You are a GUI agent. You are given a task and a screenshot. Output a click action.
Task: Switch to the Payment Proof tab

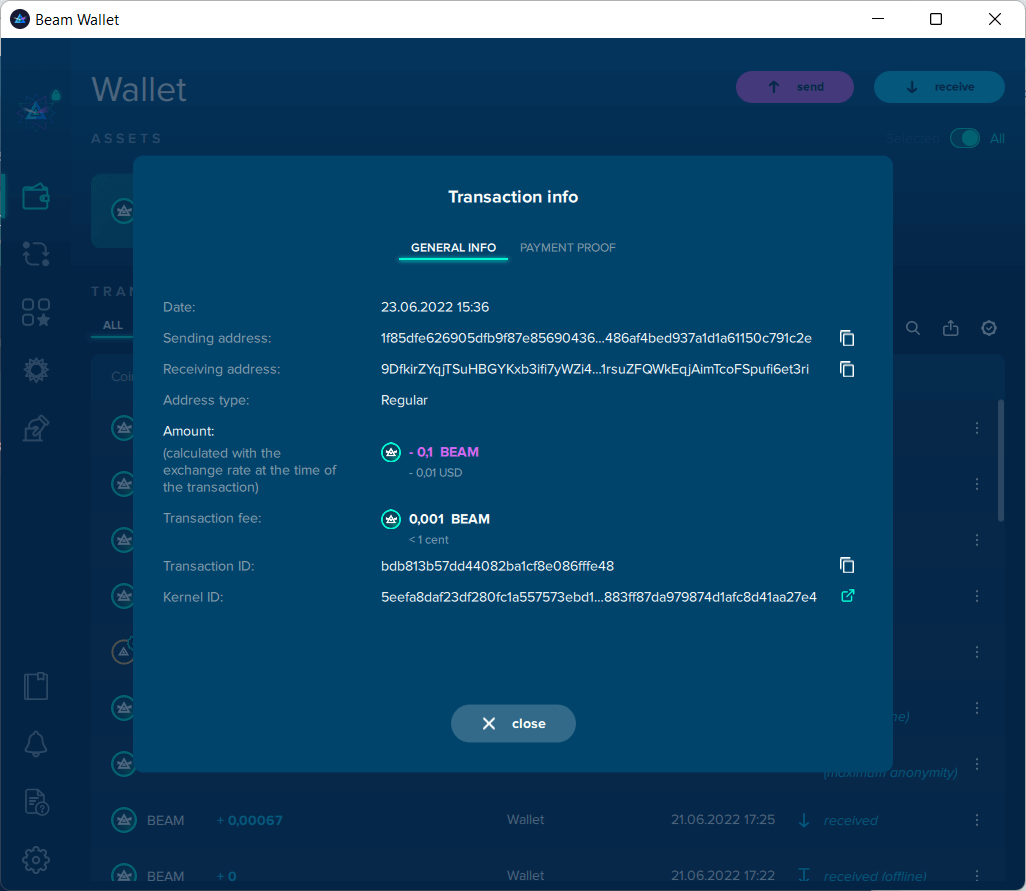click(567, 248)
